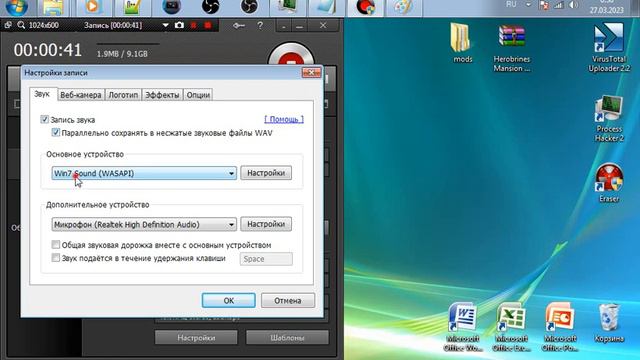The image size is (640, 360).
Task: Open the Помощь help link
Action: pyautogui.click(x=284, y=119)
